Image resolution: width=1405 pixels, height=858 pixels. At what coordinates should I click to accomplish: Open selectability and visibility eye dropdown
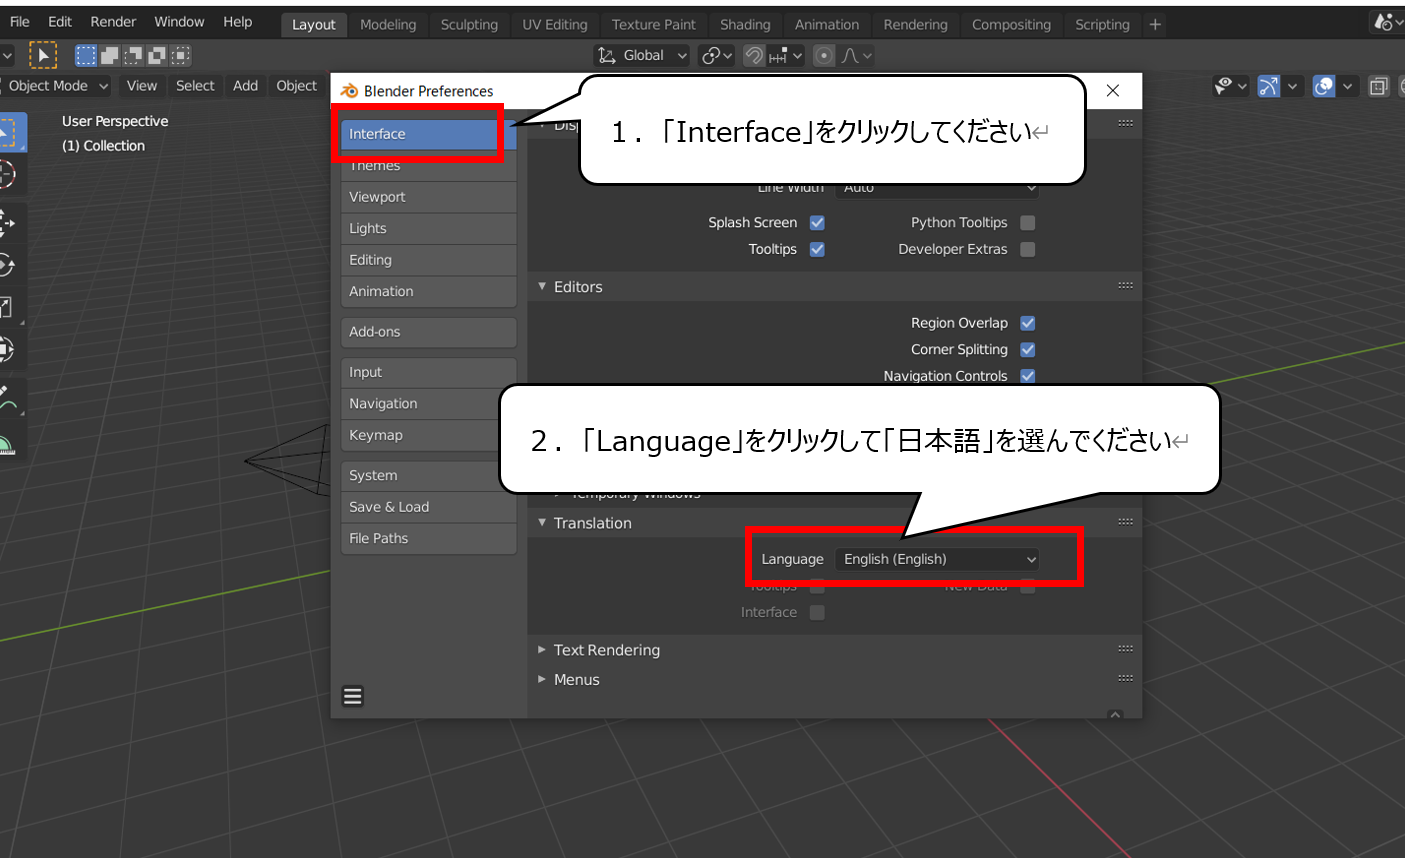(1230, 86)
